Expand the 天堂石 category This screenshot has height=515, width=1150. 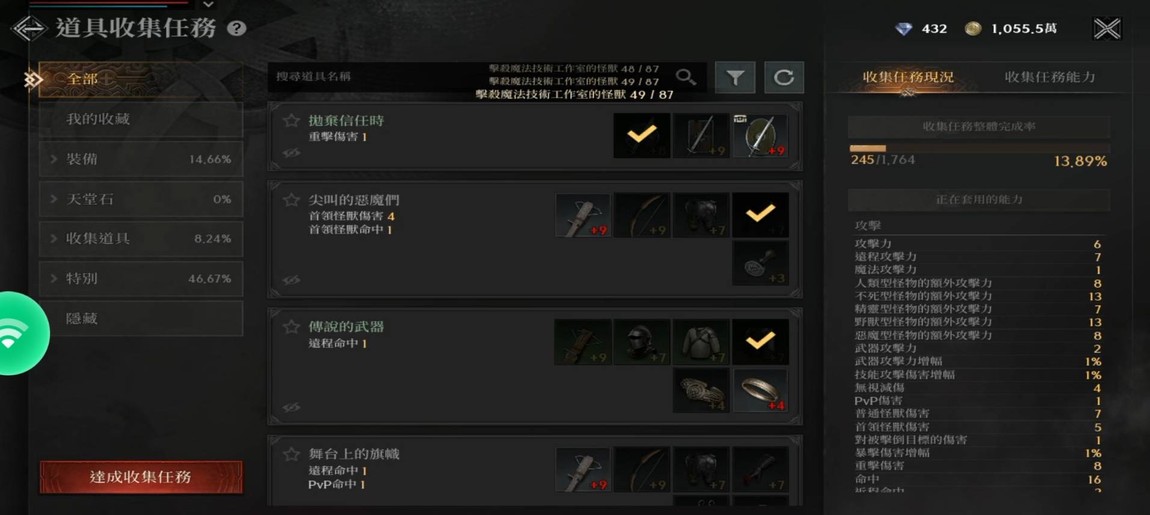coord(141,199)
